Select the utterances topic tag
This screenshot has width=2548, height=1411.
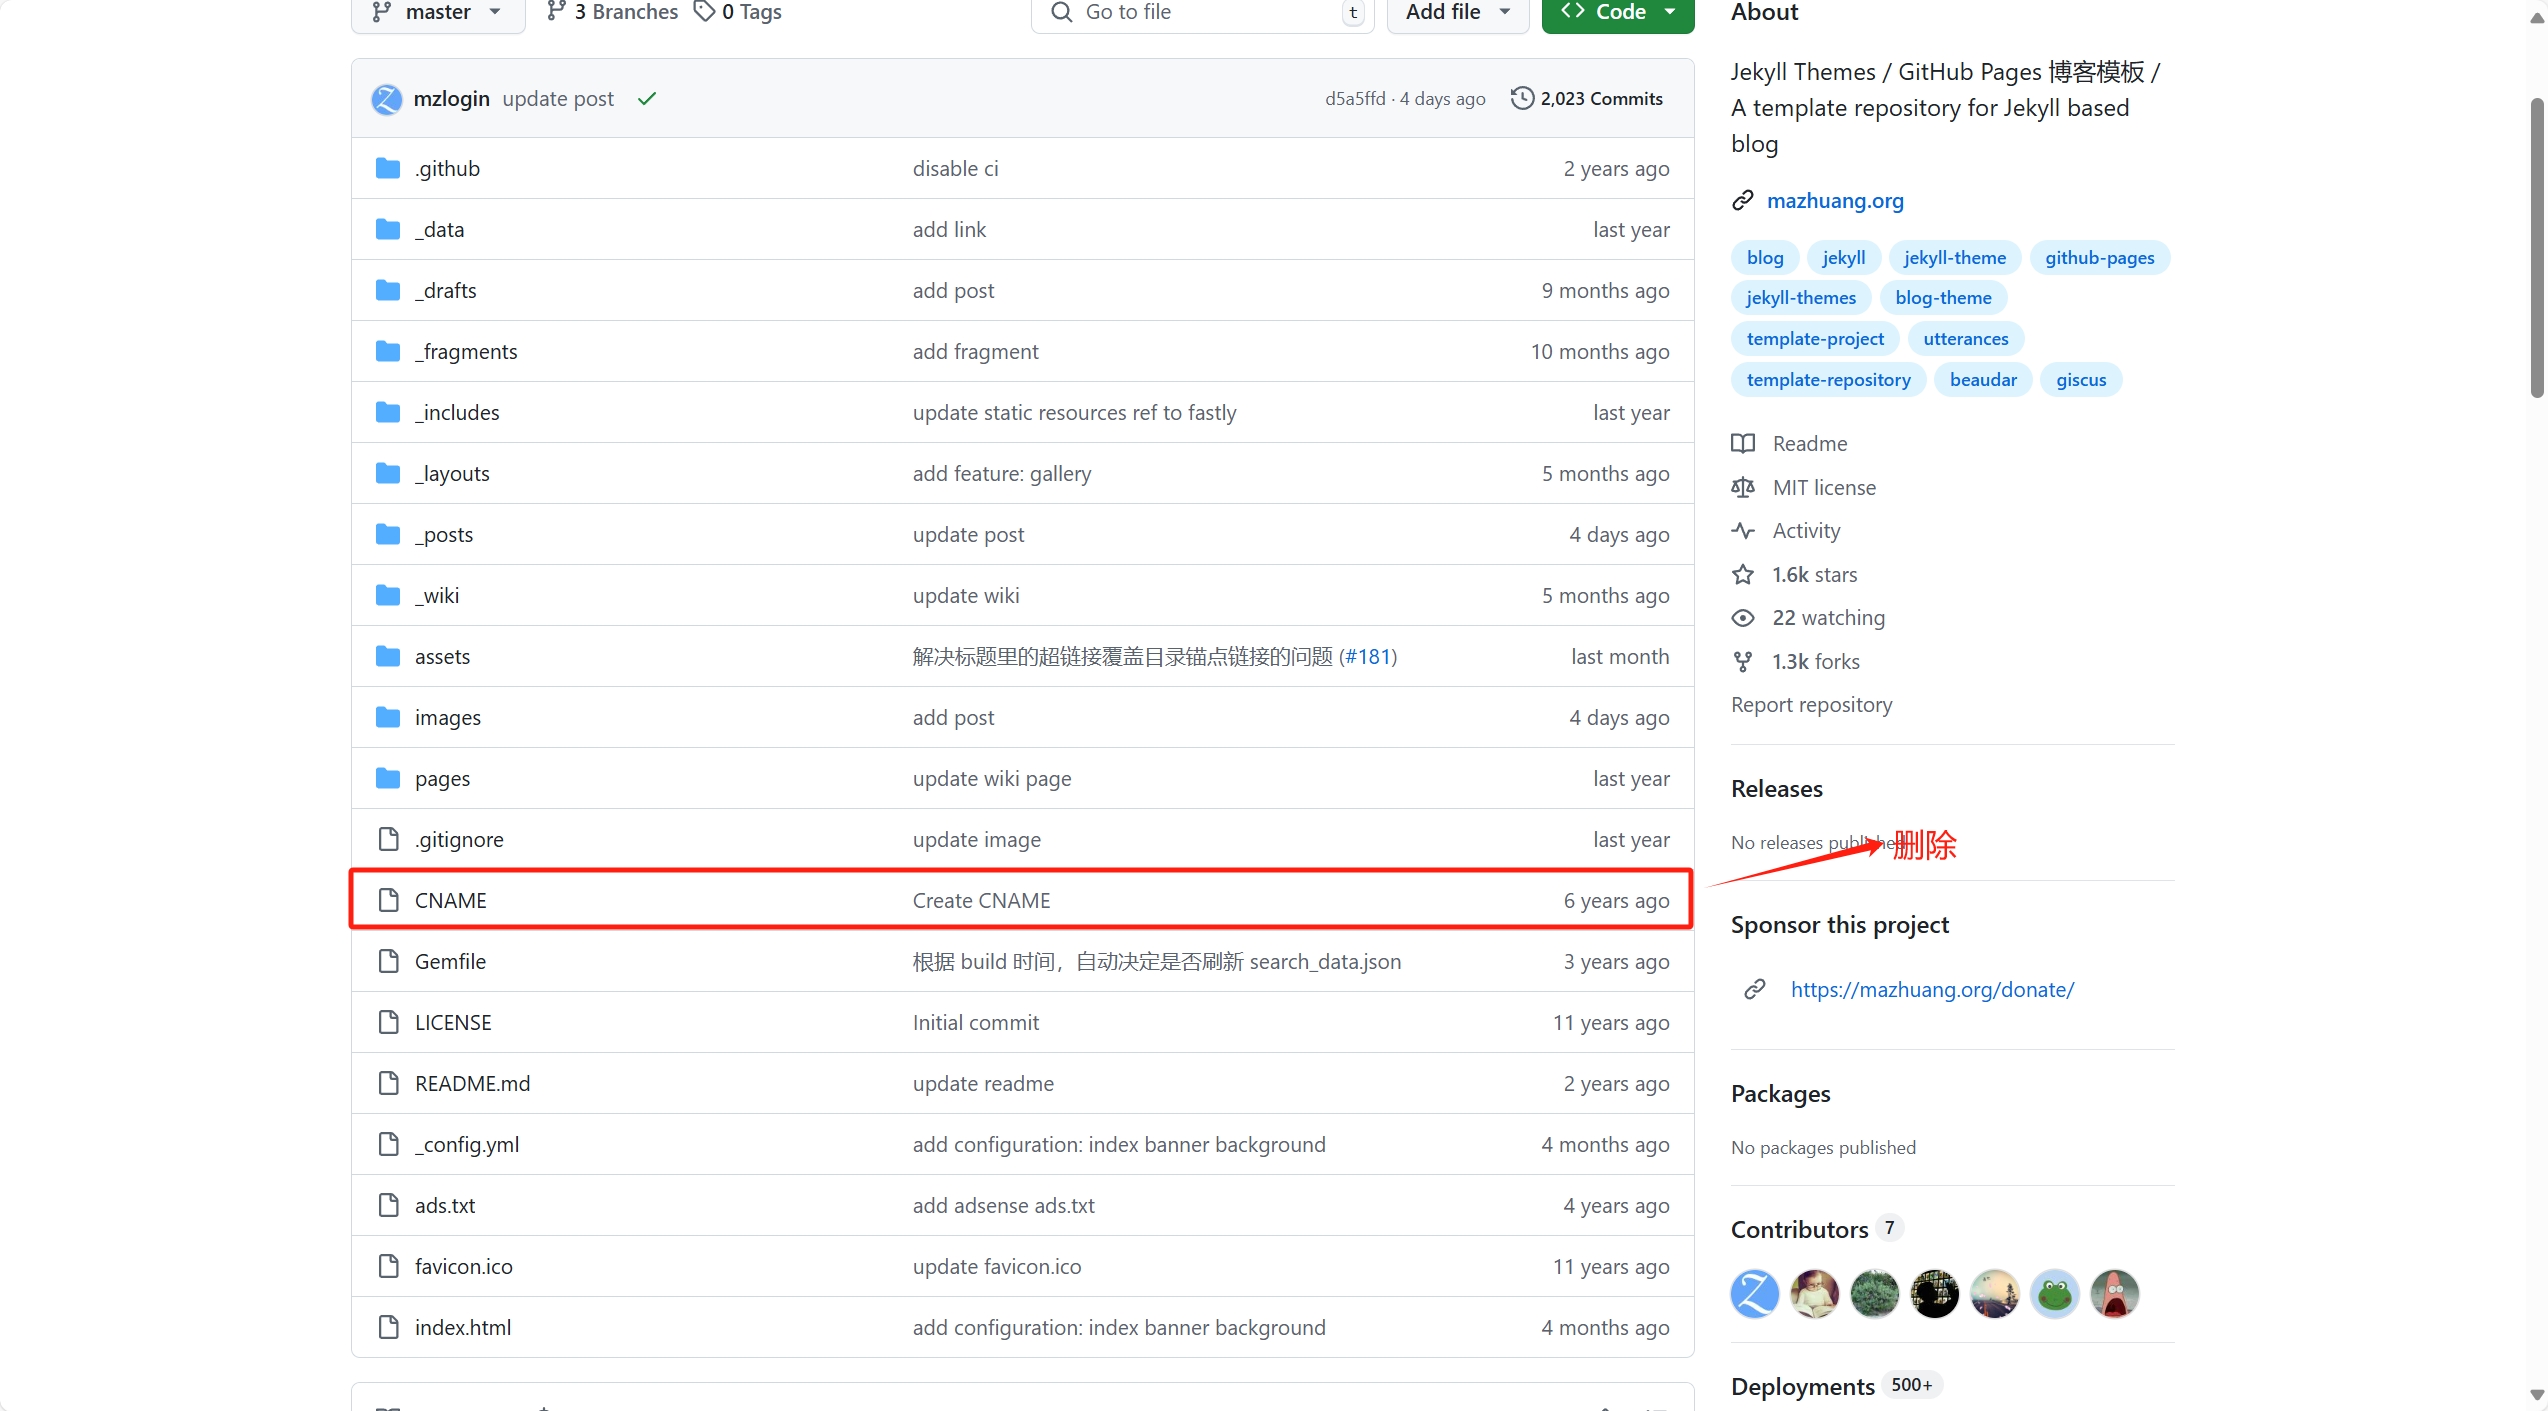pyautogui.click(x=1965, y=339)
